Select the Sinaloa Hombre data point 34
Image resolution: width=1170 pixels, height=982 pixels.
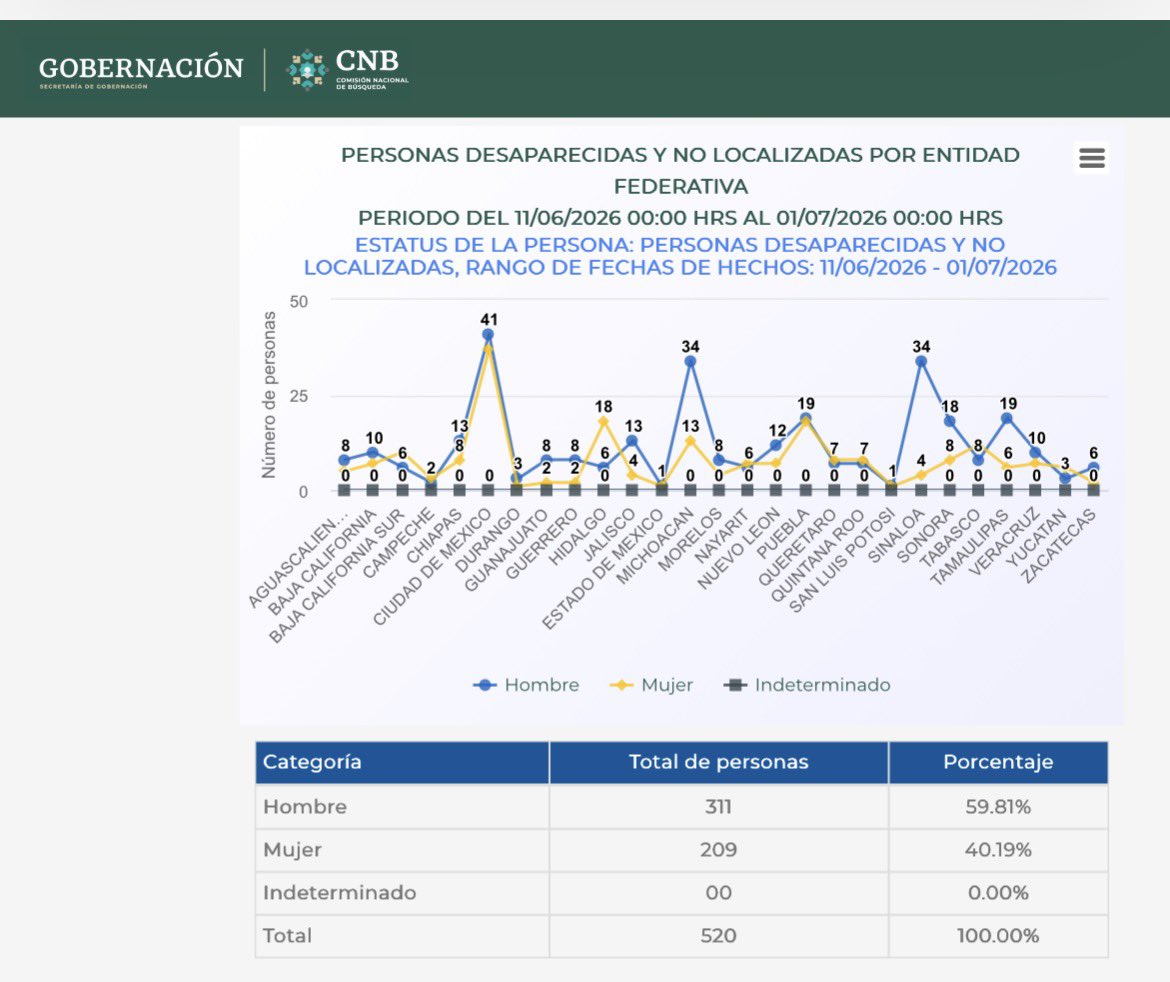pos(921,361)
